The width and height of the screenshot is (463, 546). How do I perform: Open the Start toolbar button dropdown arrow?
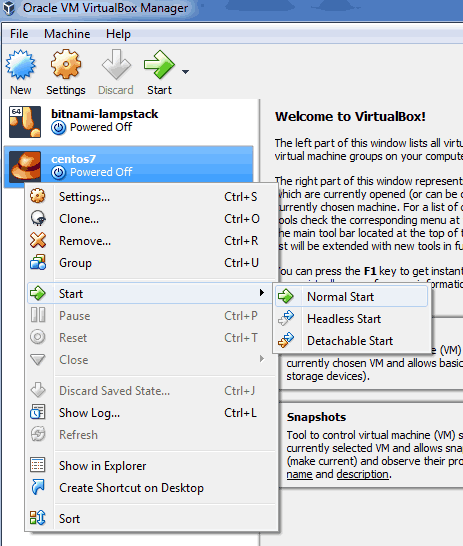coord(186,72)
